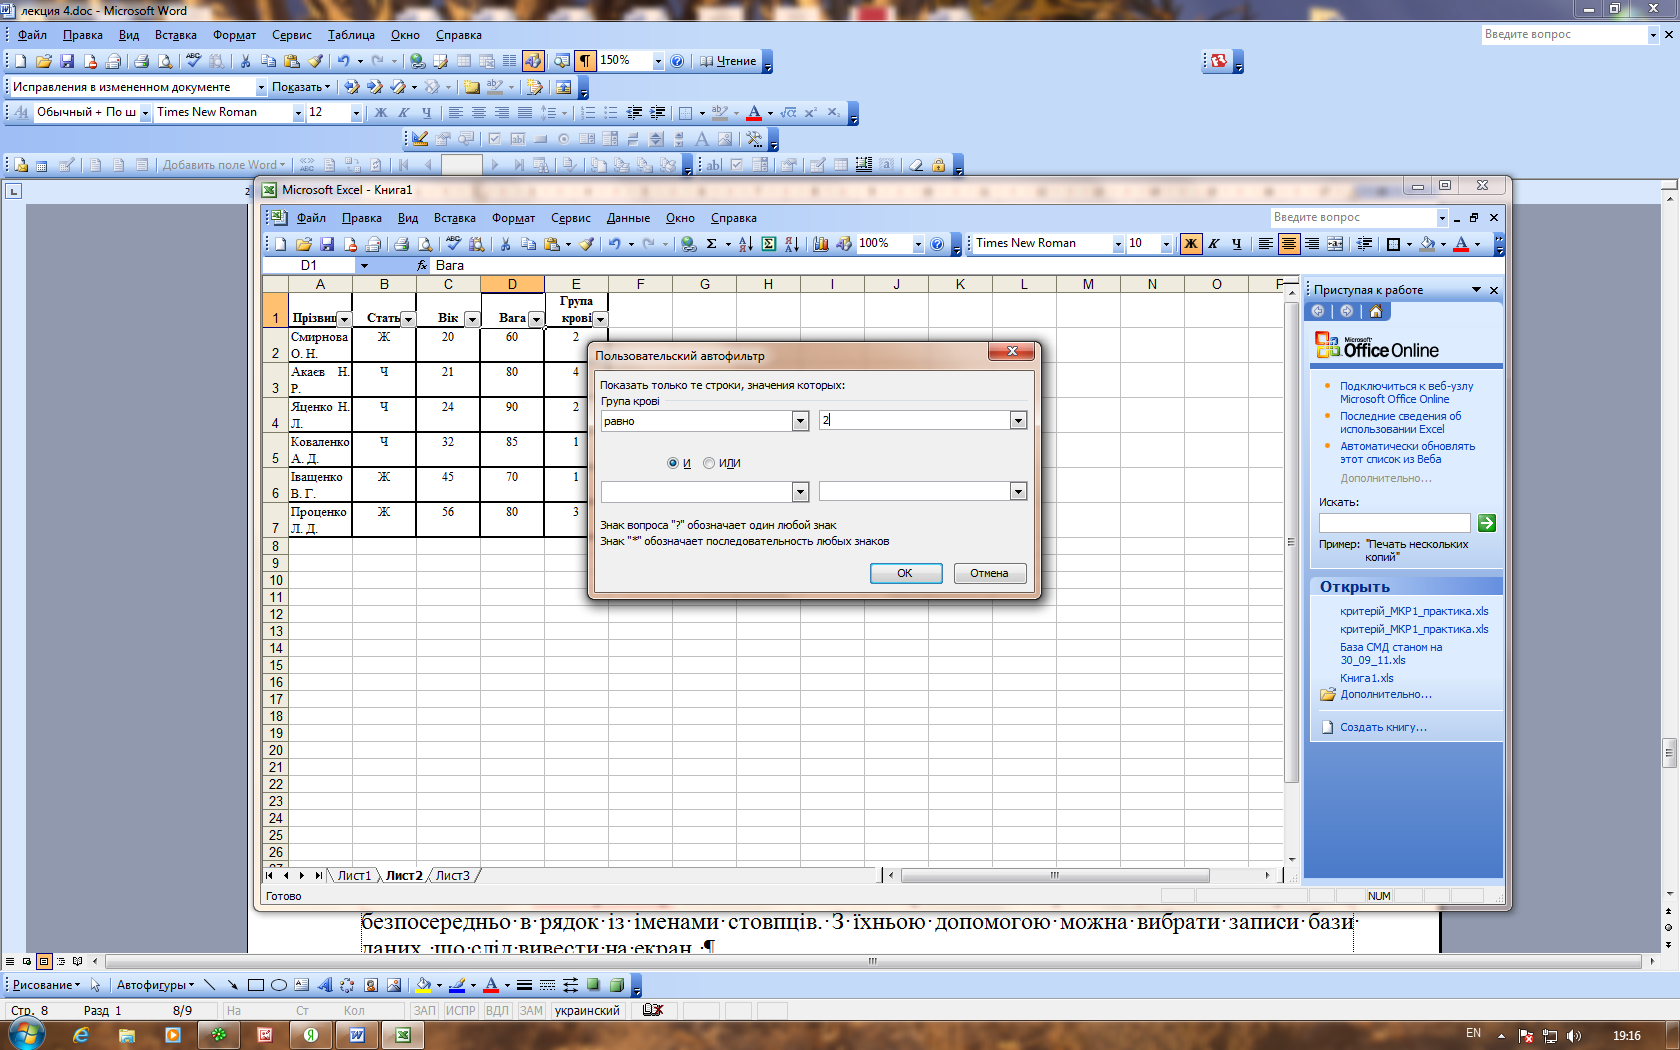Click Excel's Fill Color bucket swatch

[x=1427, y=243]
